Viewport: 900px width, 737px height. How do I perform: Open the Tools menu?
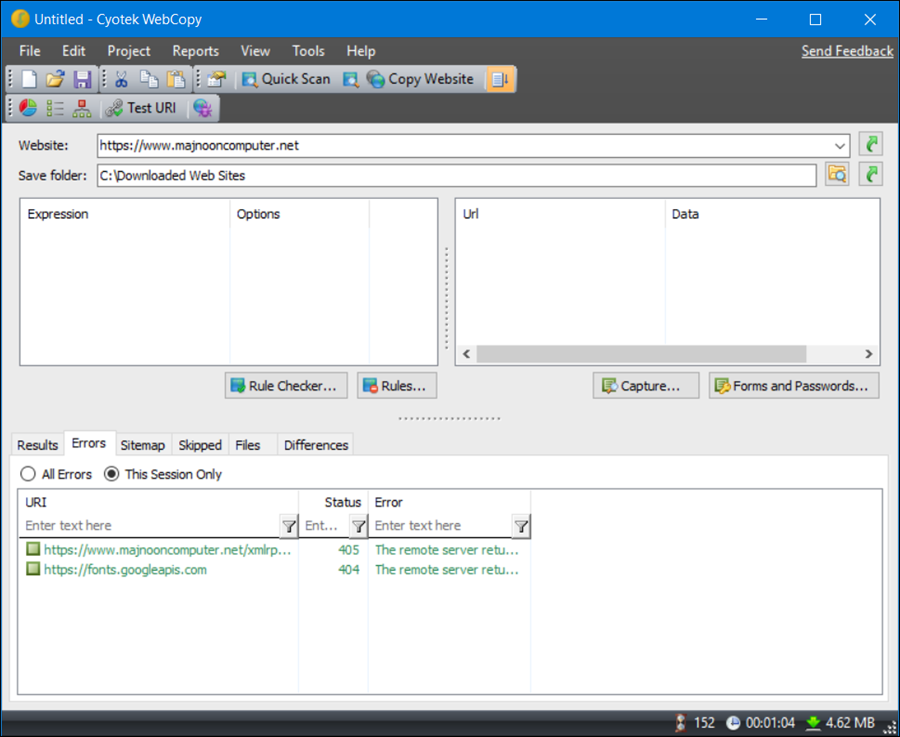coord(308,51)
